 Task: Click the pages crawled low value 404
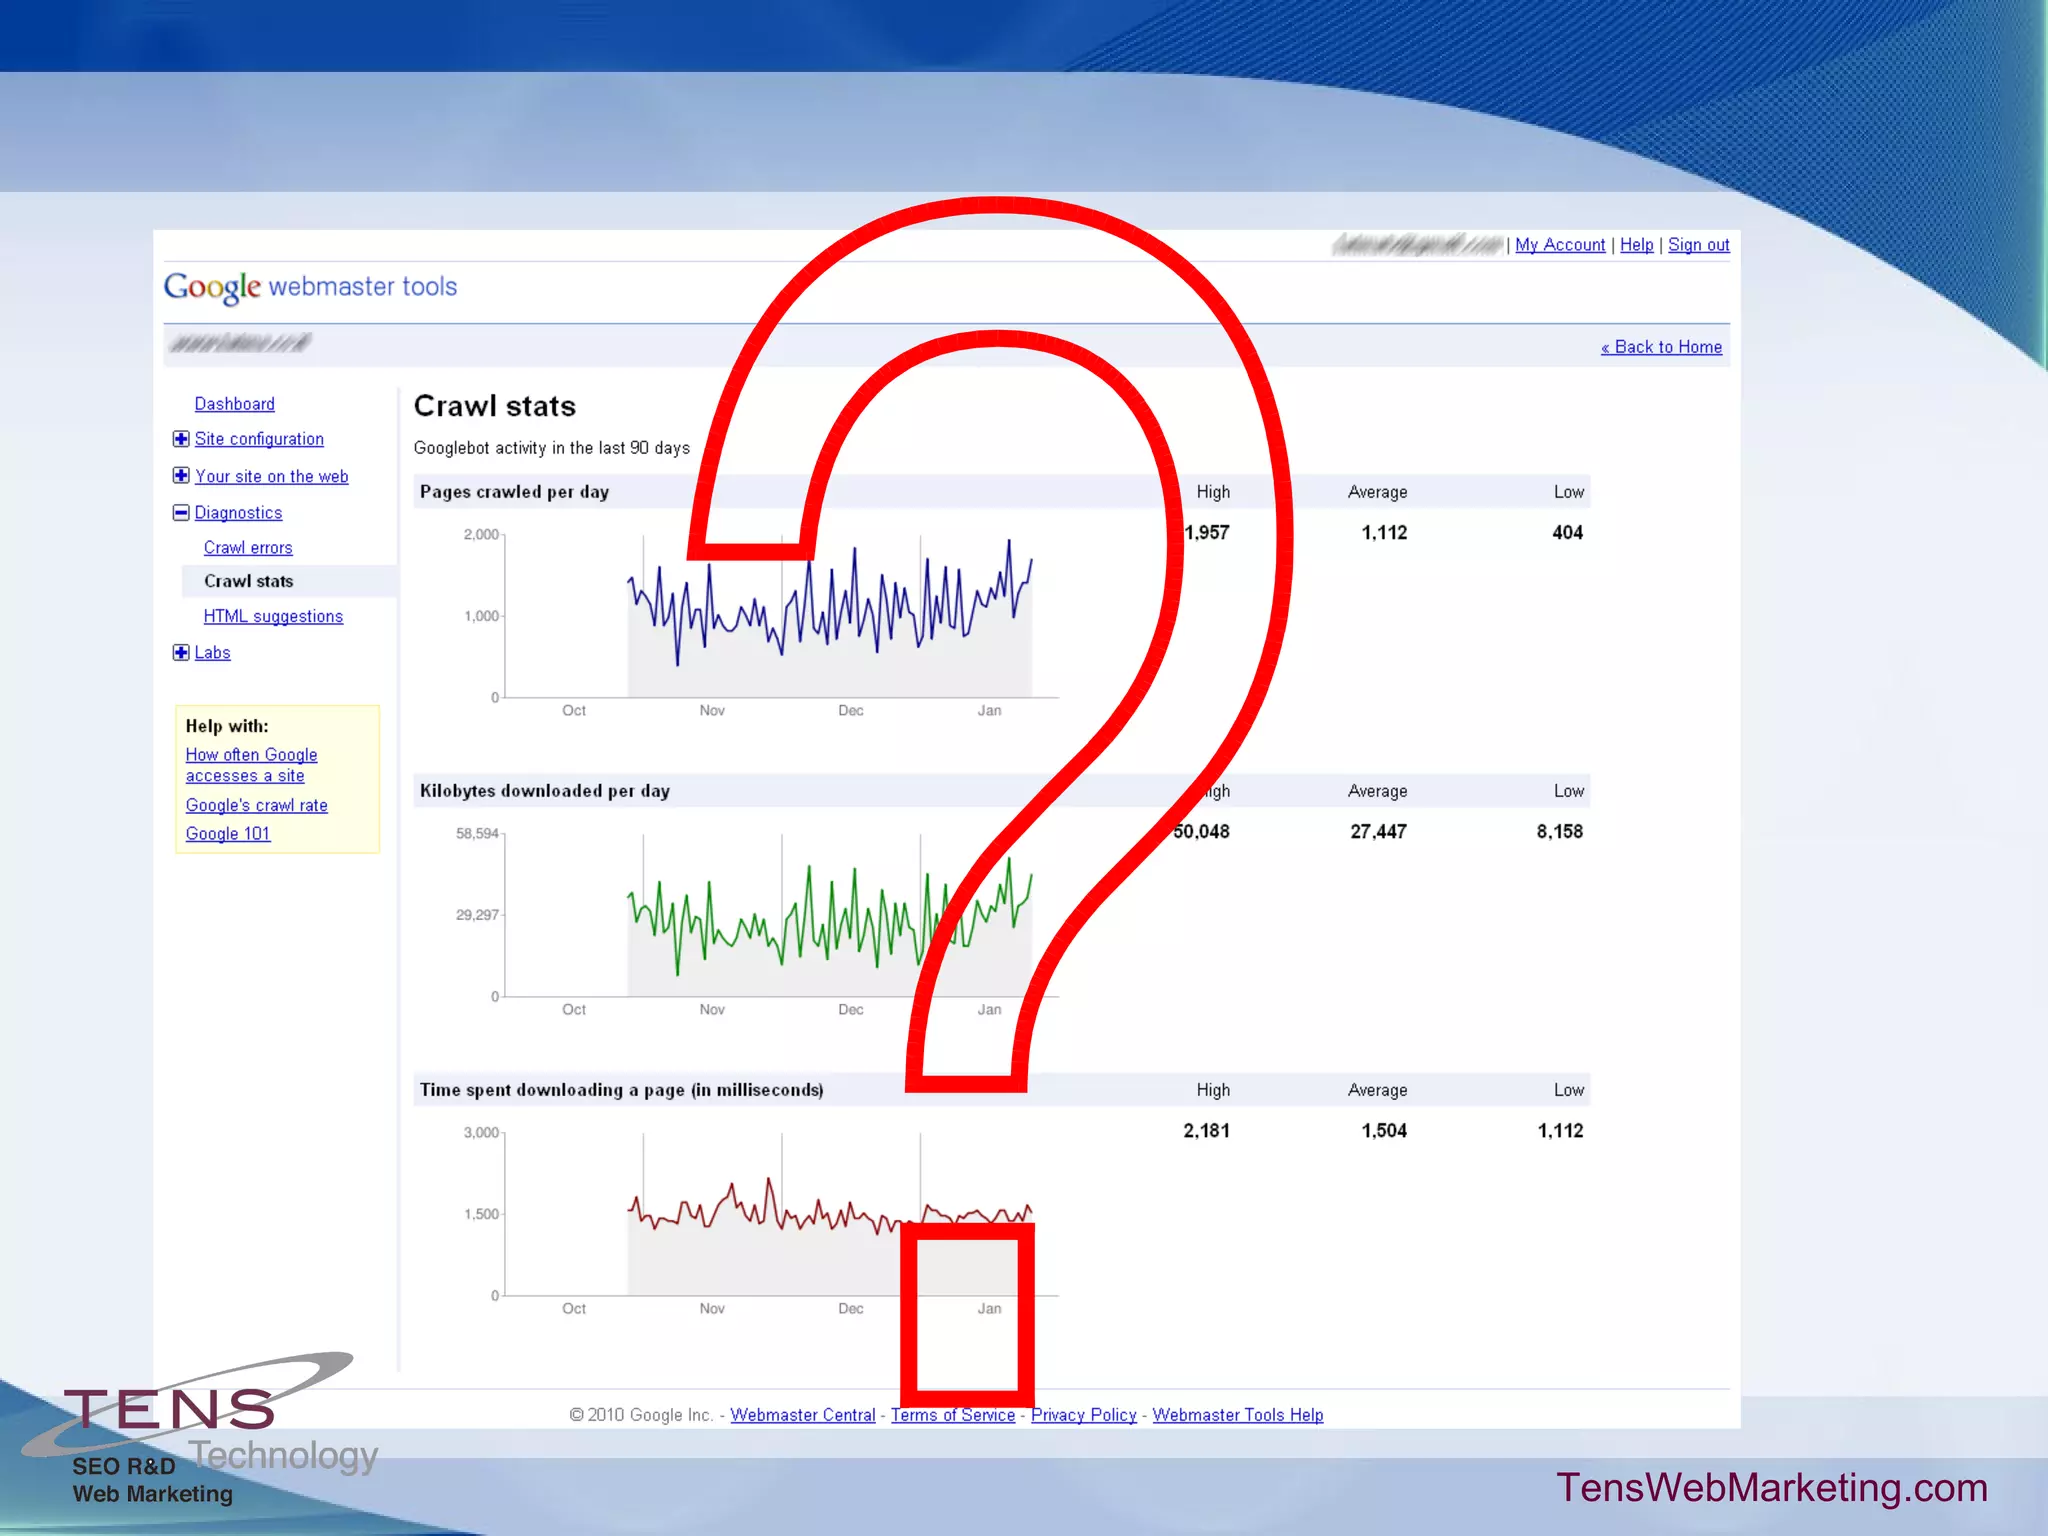point(1568,533)
